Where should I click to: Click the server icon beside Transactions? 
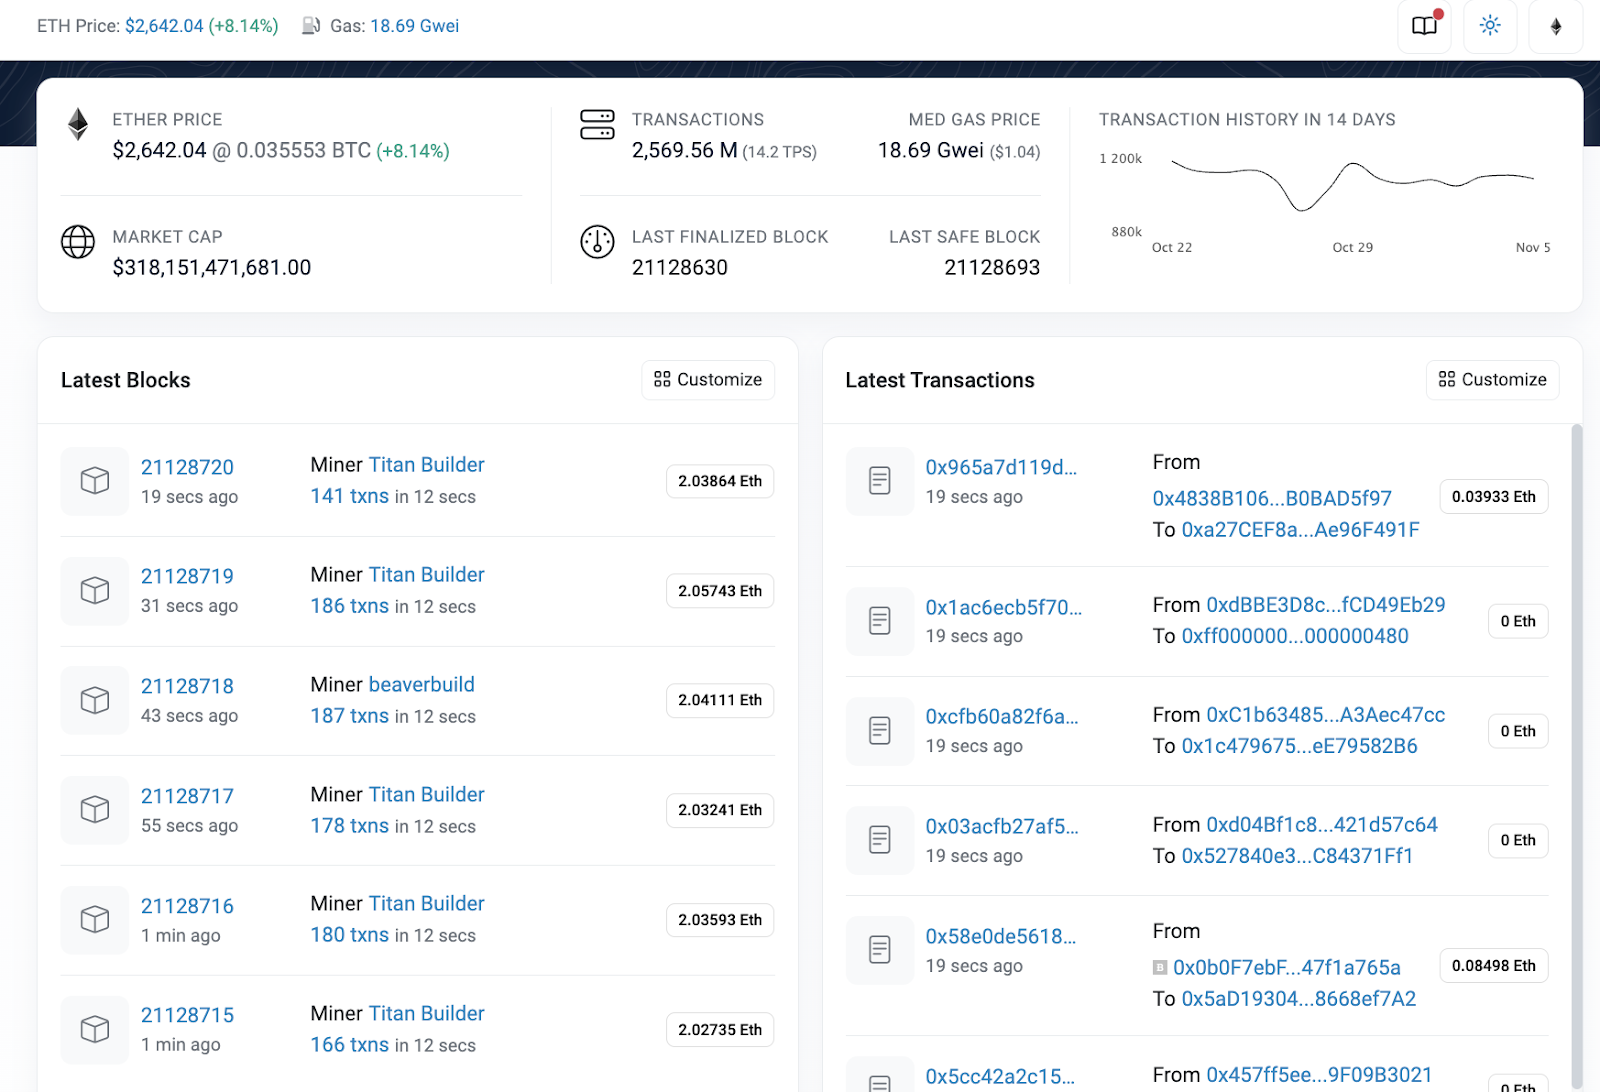coord(597,125)
